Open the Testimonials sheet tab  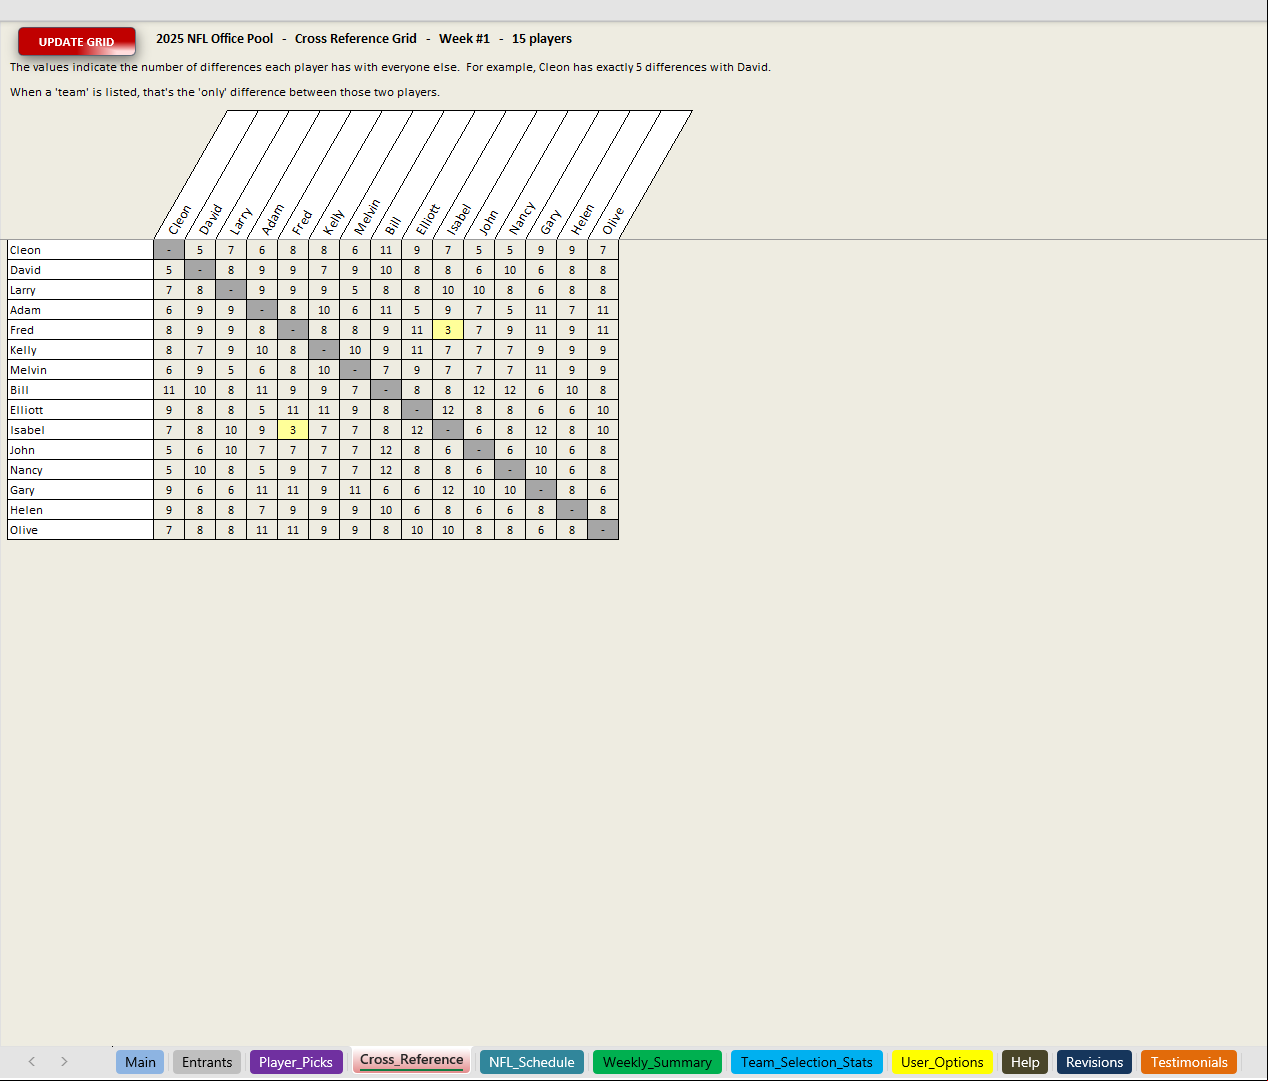[x=1189, y=1062]
